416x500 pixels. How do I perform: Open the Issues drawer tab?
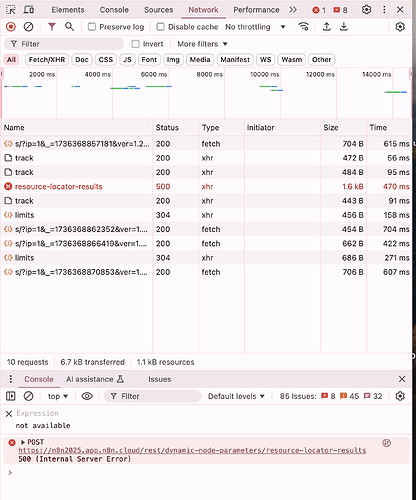tap(159, 379)
